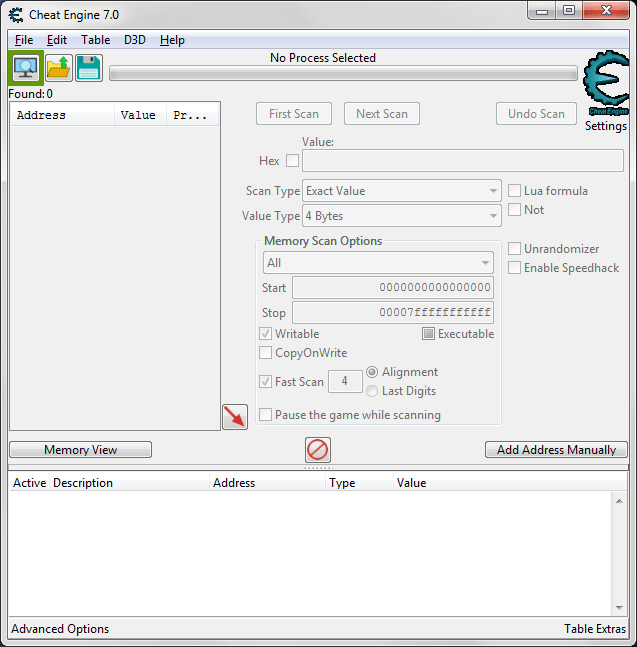Open the Edit menu
Image resolution: width=637 pixels, height=647 pixels.
pos(57,40)
